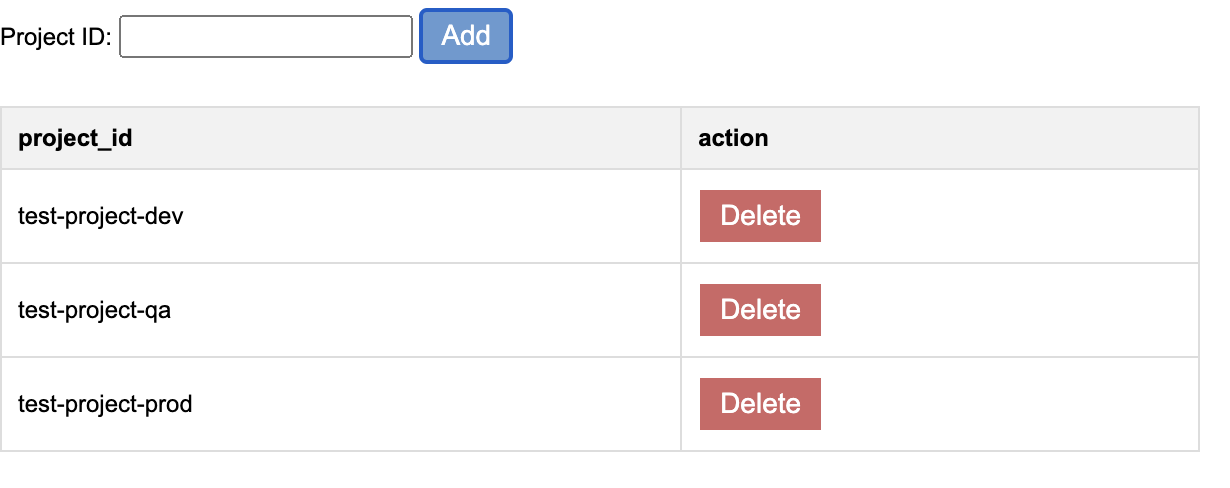The width and height of the screenshot is (1230, 488).
Task: Click the first table column's header cell
Action: (x=75, y=138)
